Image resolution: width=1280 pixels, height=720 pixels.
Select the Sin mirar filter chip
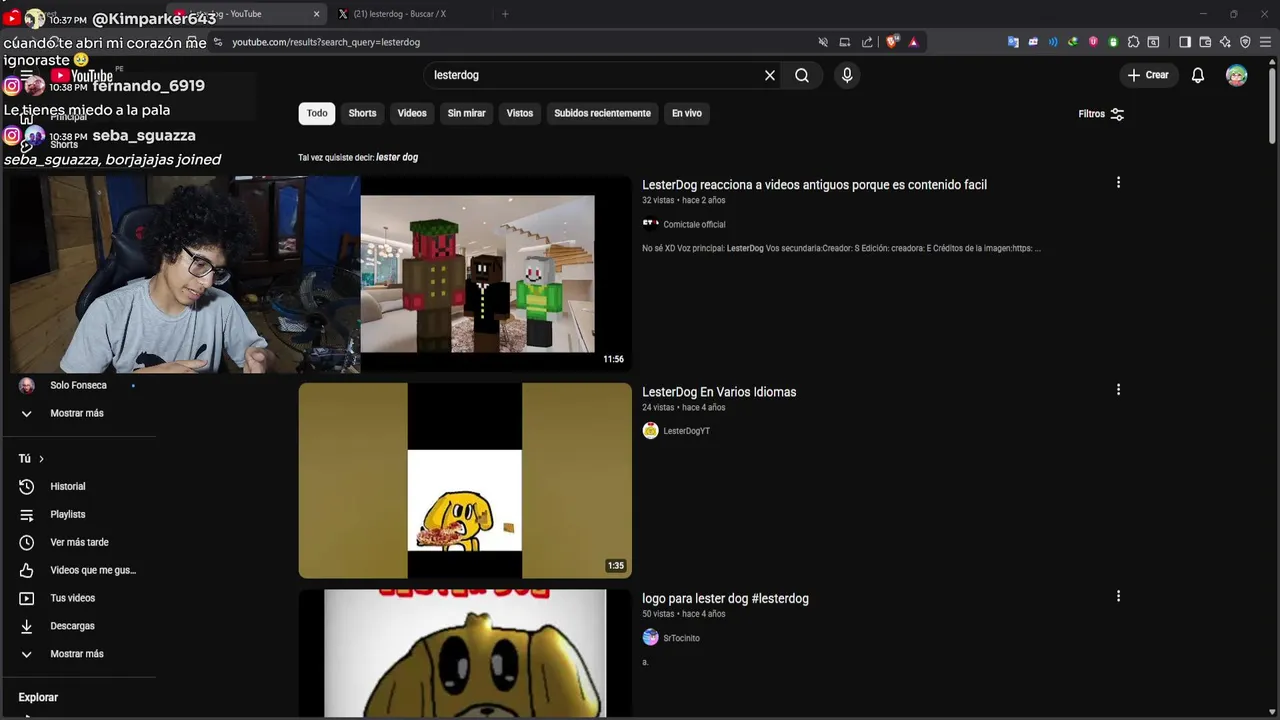point(466,113)
